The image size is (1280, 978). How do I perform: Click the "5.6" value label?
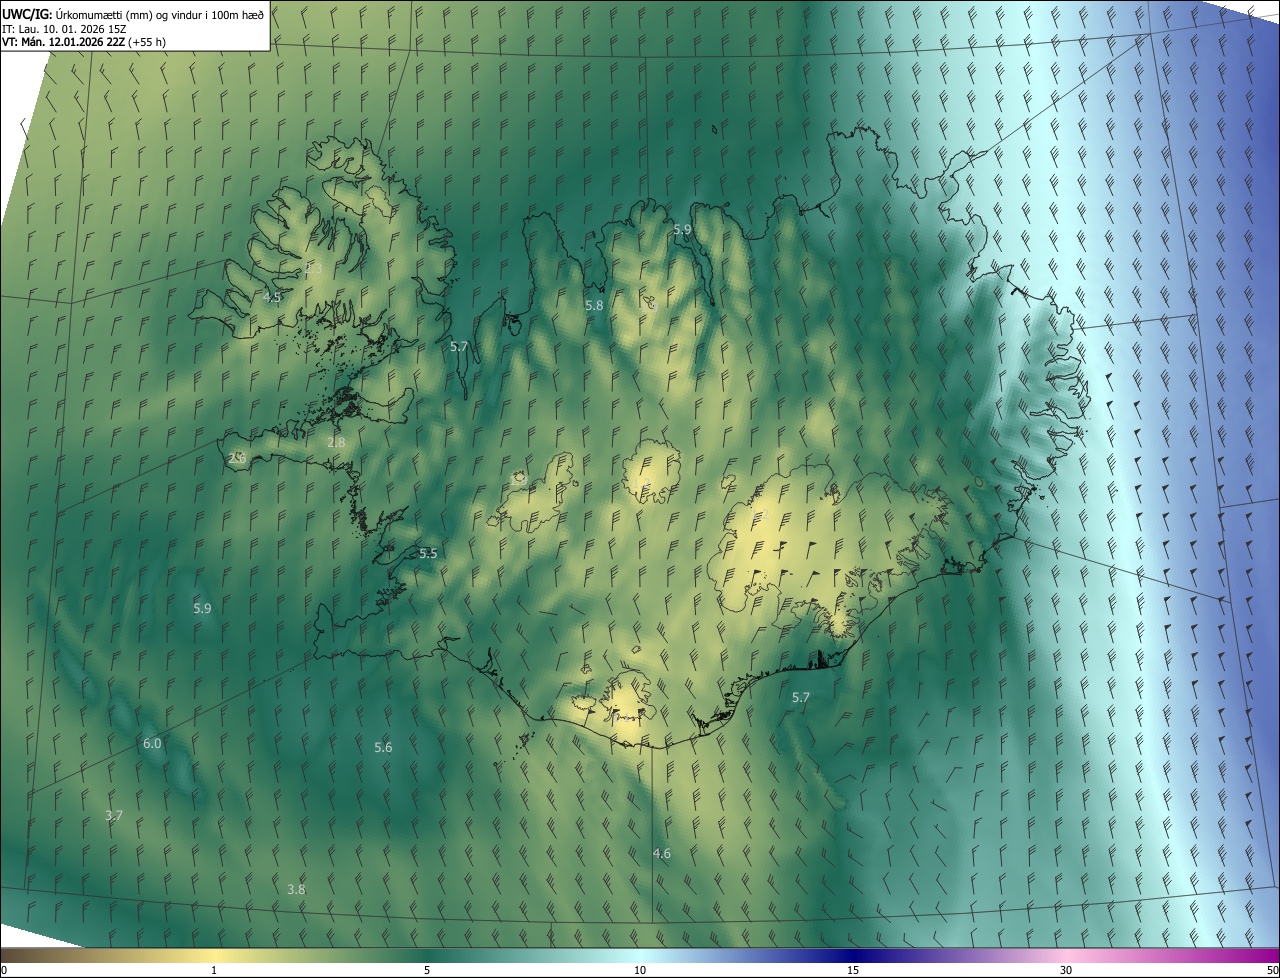coord(383,747)
